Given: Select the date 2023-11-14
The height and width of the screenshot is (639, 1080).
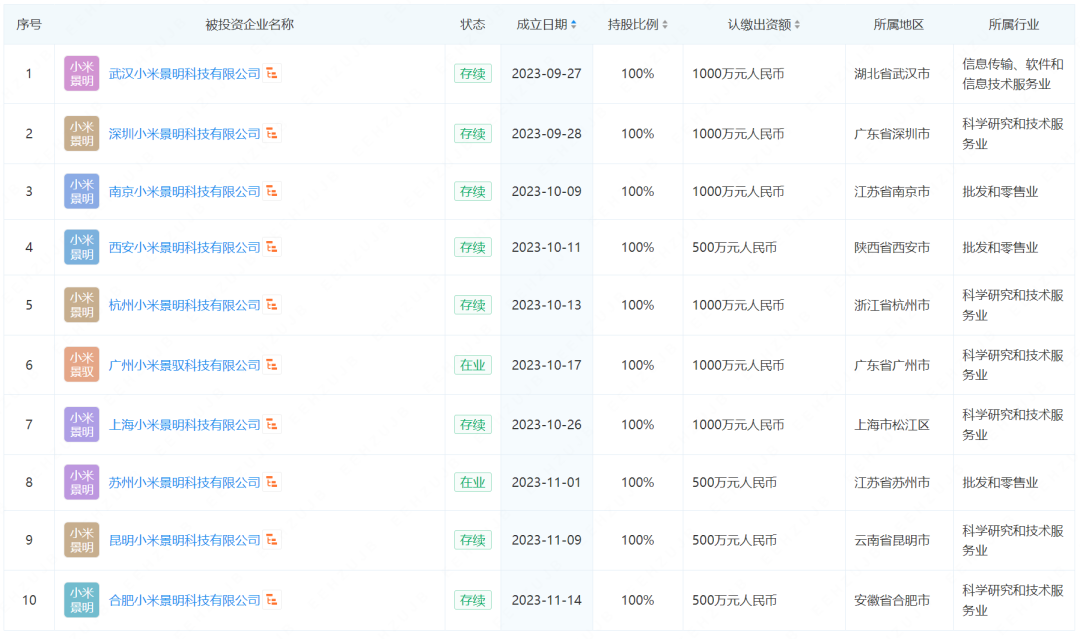Looking at the screenshot, I should click(546, 600).
